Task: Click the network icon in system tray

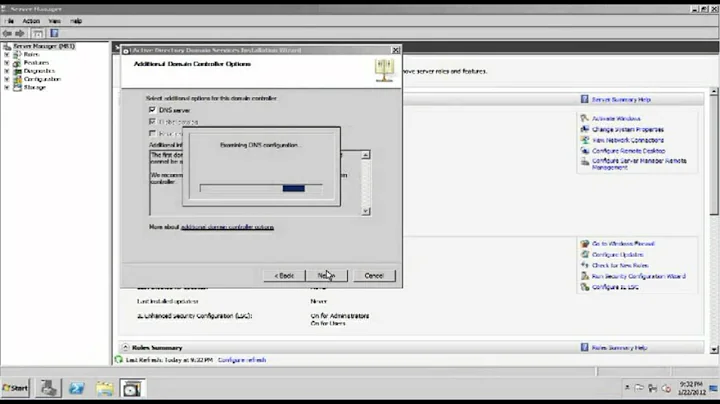Action: [652, 388]
